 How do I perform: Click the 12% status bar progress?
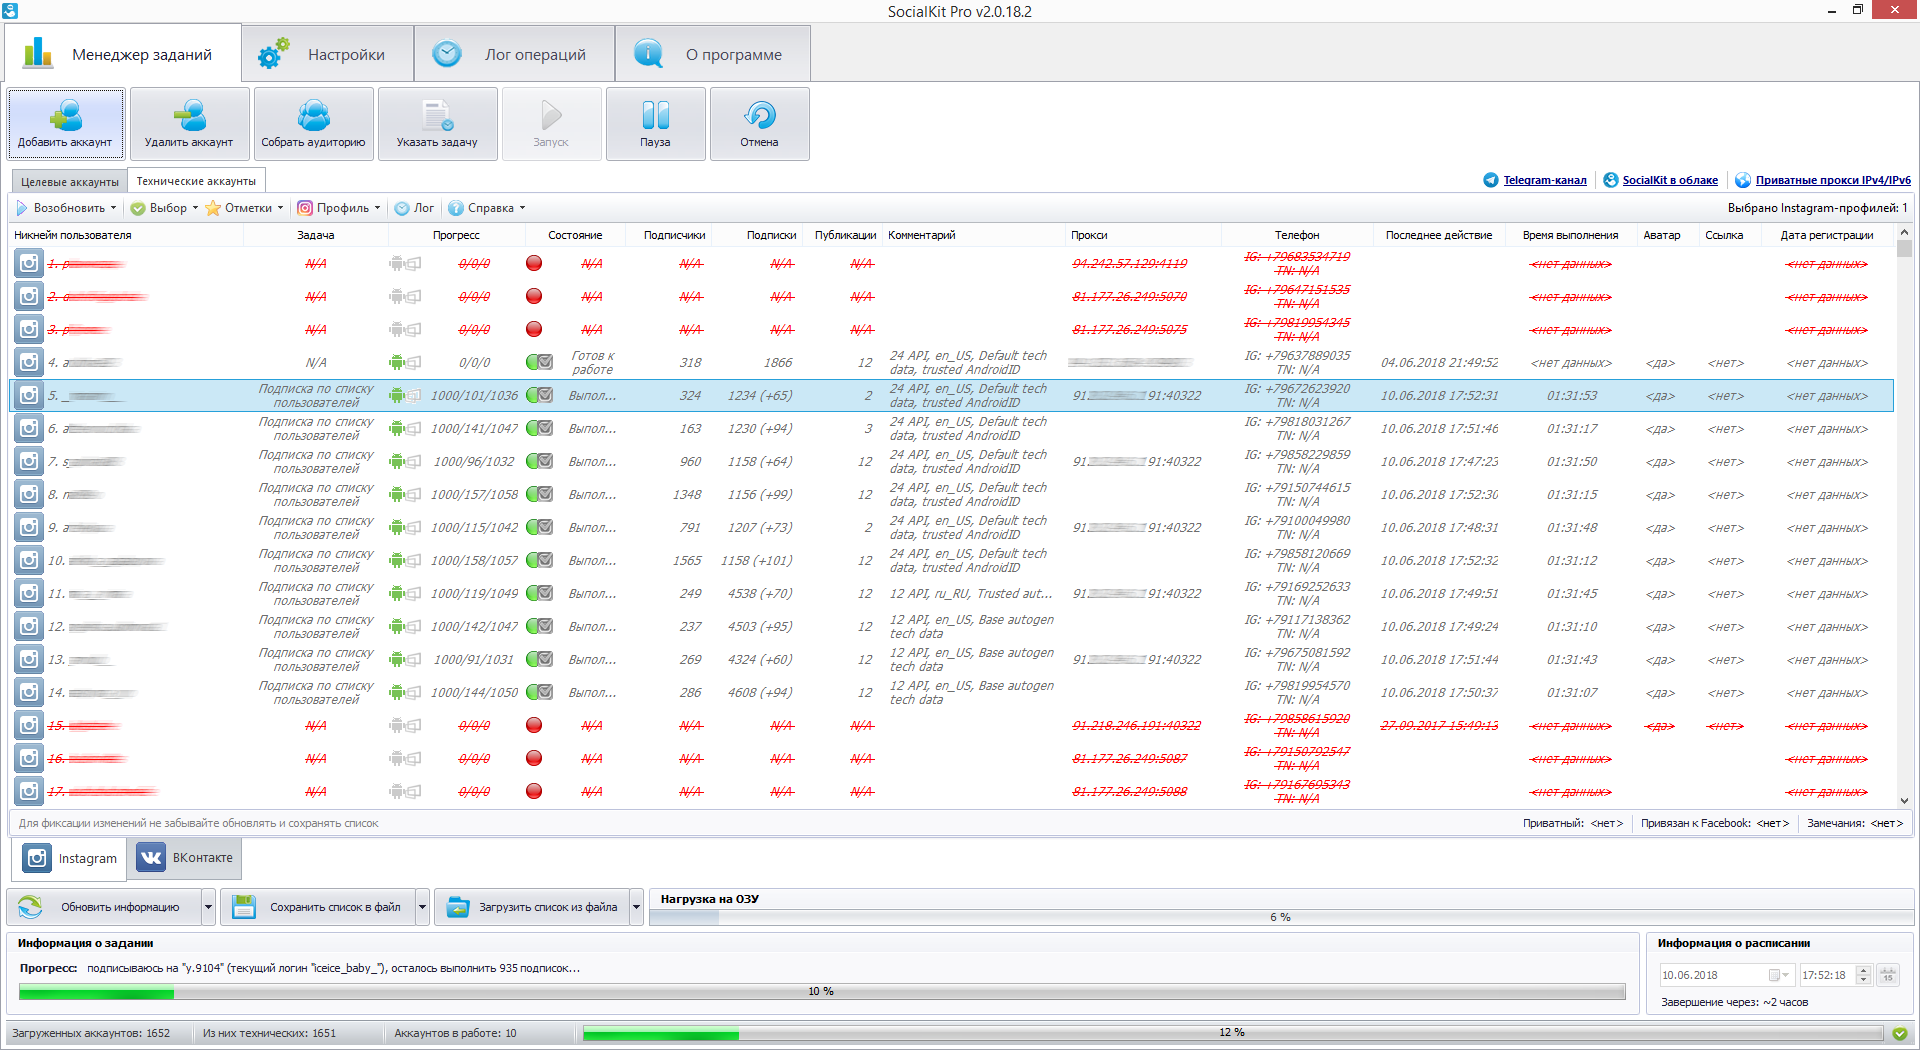tap(1232, 1033)
